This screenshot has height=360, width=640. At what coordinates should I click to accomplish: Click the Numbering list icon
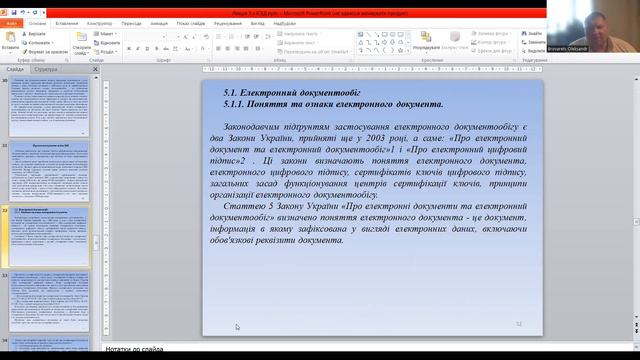click(232, 37)
